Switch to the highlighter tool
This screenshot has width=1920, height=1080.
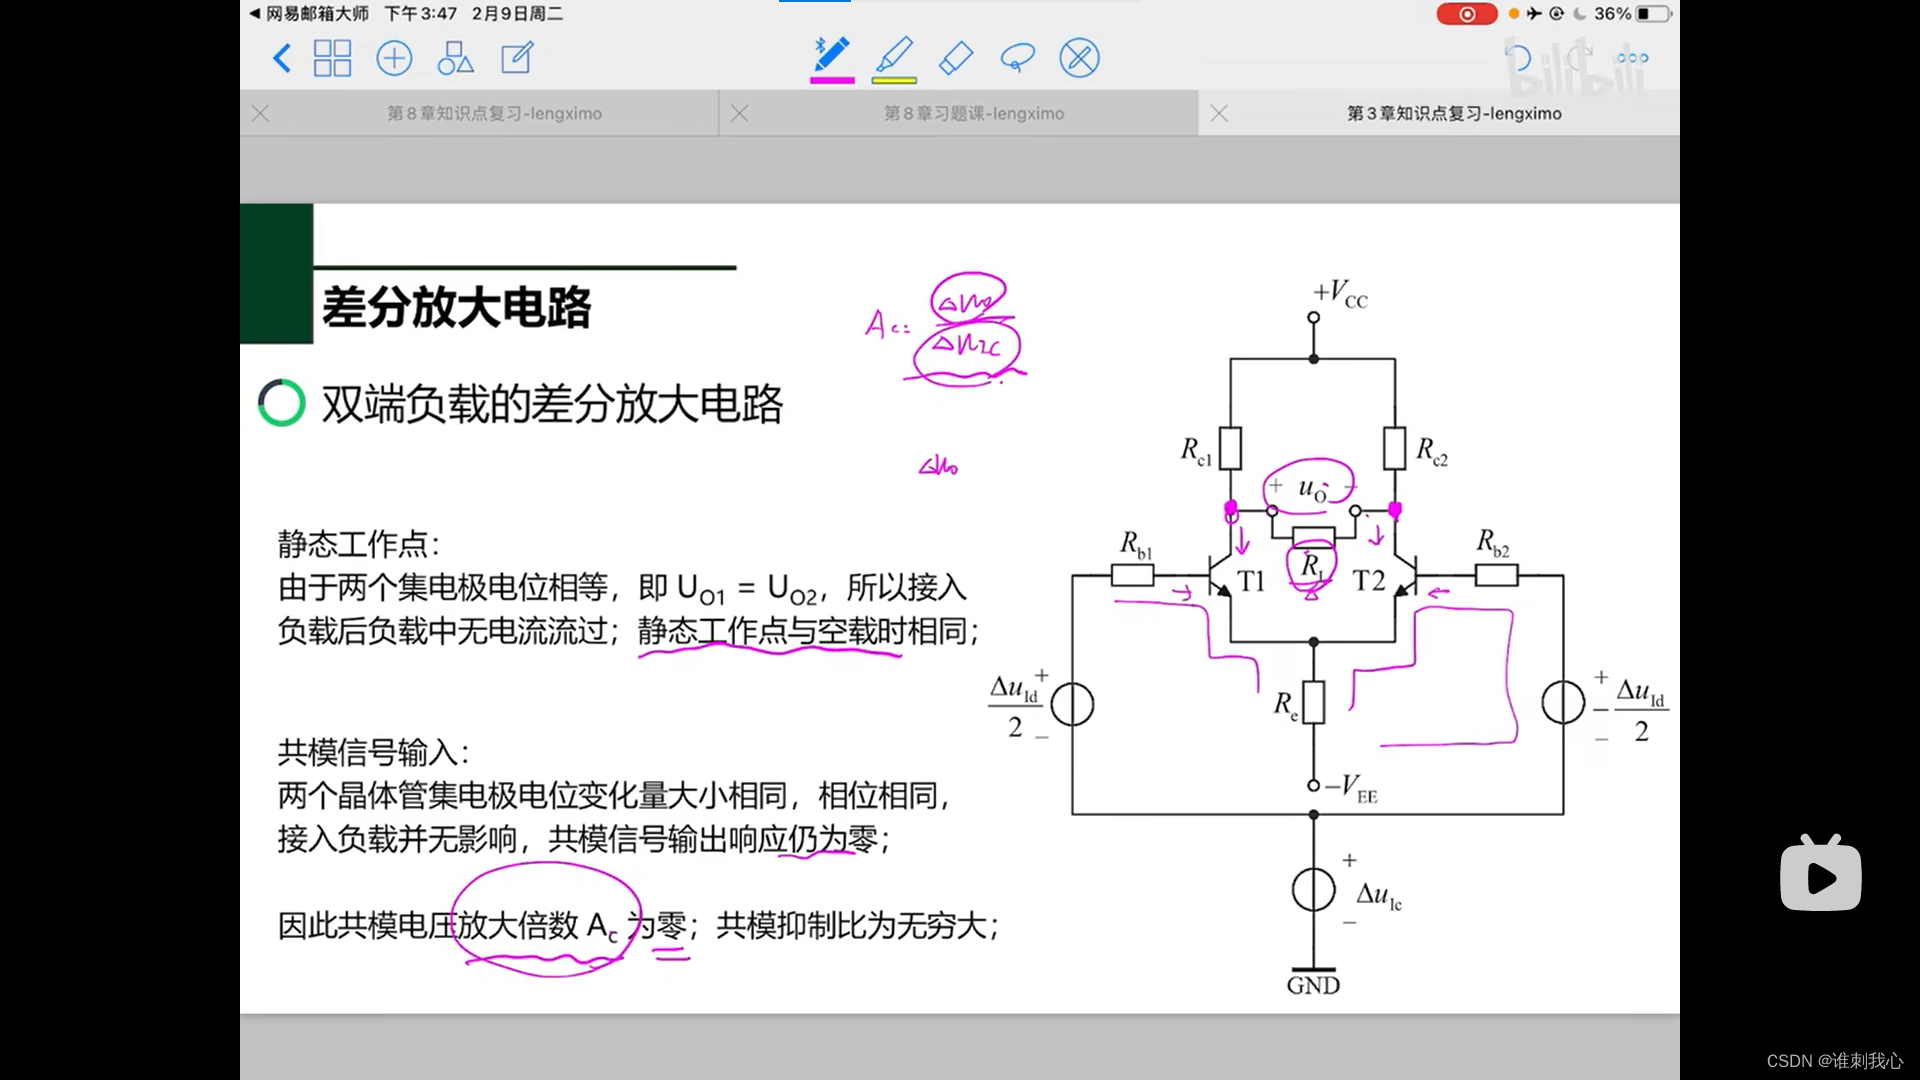(x=894, y=54)
